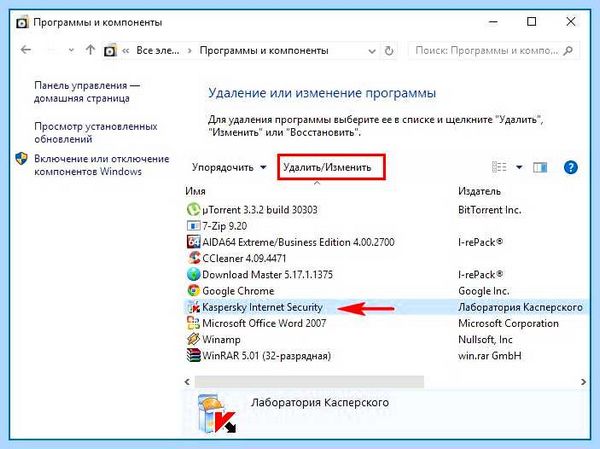Click the Microsoft Office Word 2007 icon
This screenshot has height=449, width=600.
click(193, 323)
